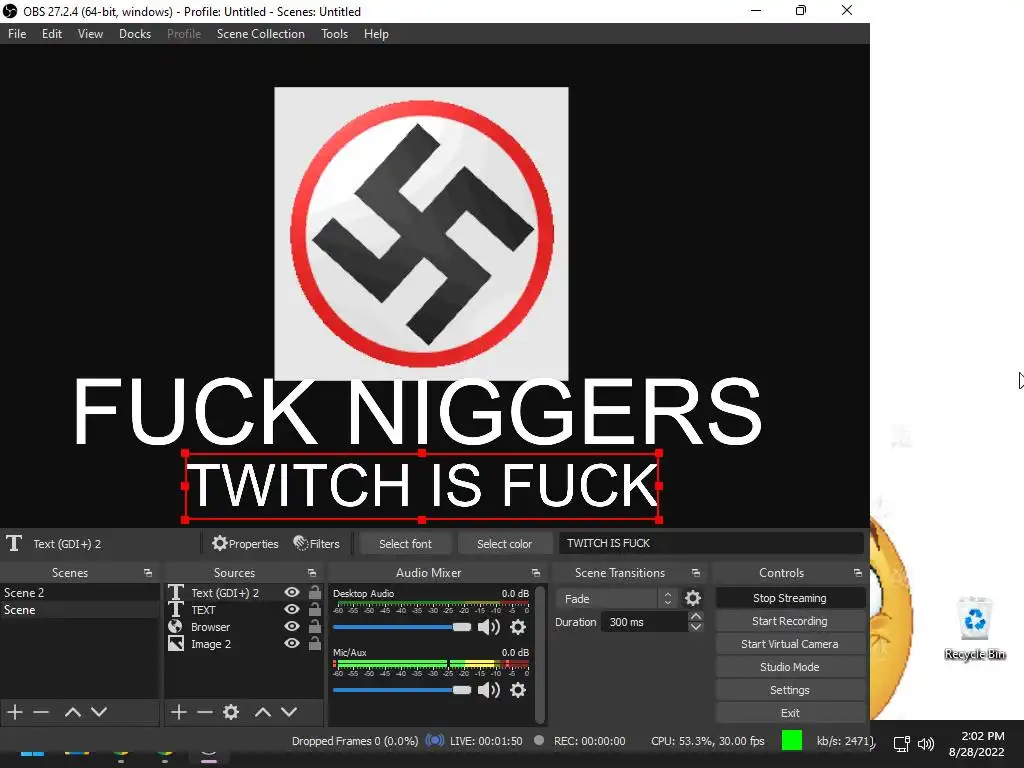1024x768 pixels.
Task: Open Mic/Aux settings gear
Action: click(x=518, y=690)
